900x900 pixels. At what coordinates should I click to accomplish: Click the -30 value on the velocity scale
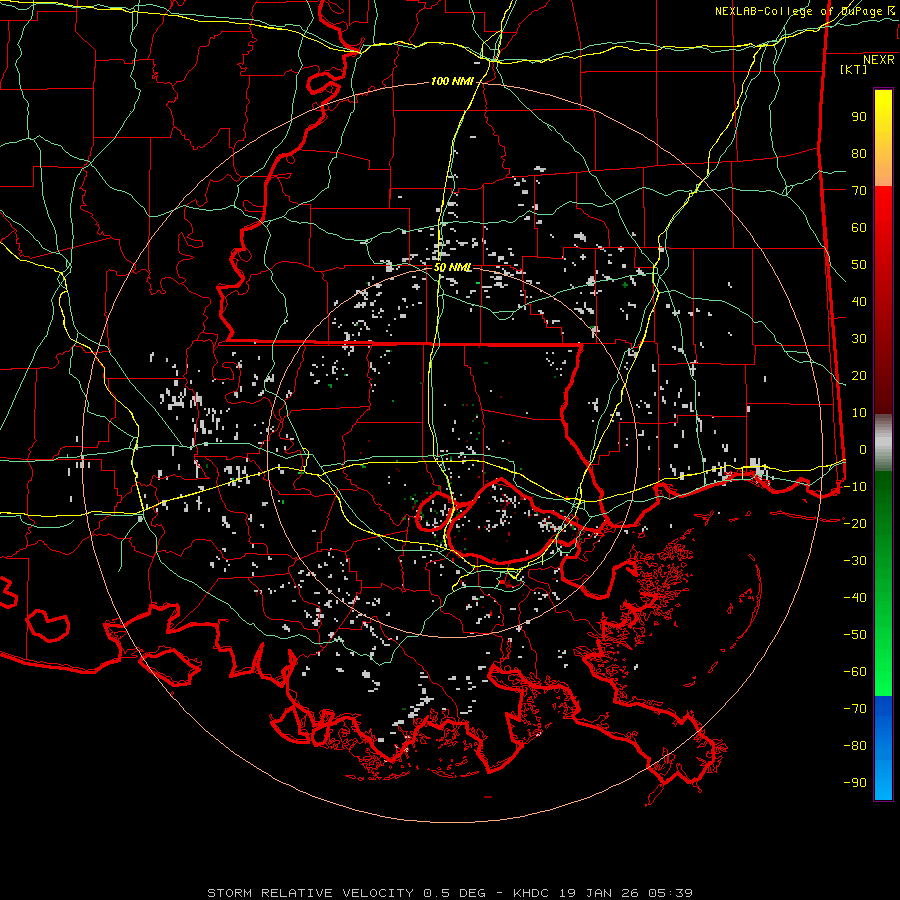coord(855,561)
